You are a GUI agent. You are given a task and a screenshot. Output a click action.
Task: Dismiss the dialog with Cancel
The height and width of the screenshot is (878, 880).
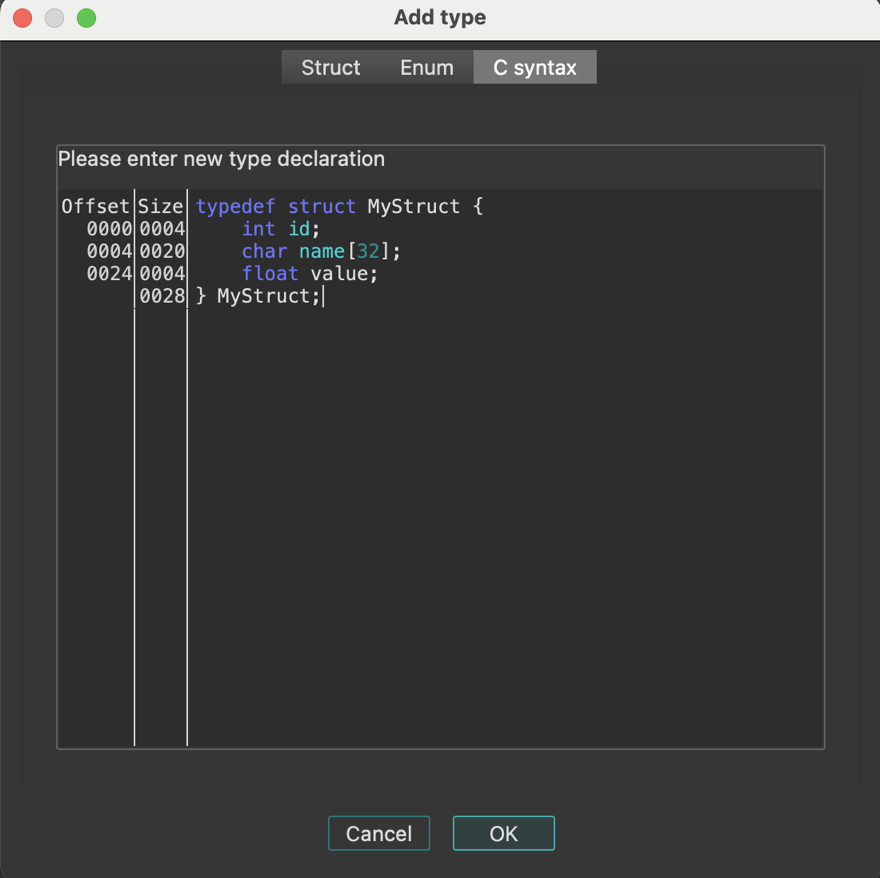point(378,833)
